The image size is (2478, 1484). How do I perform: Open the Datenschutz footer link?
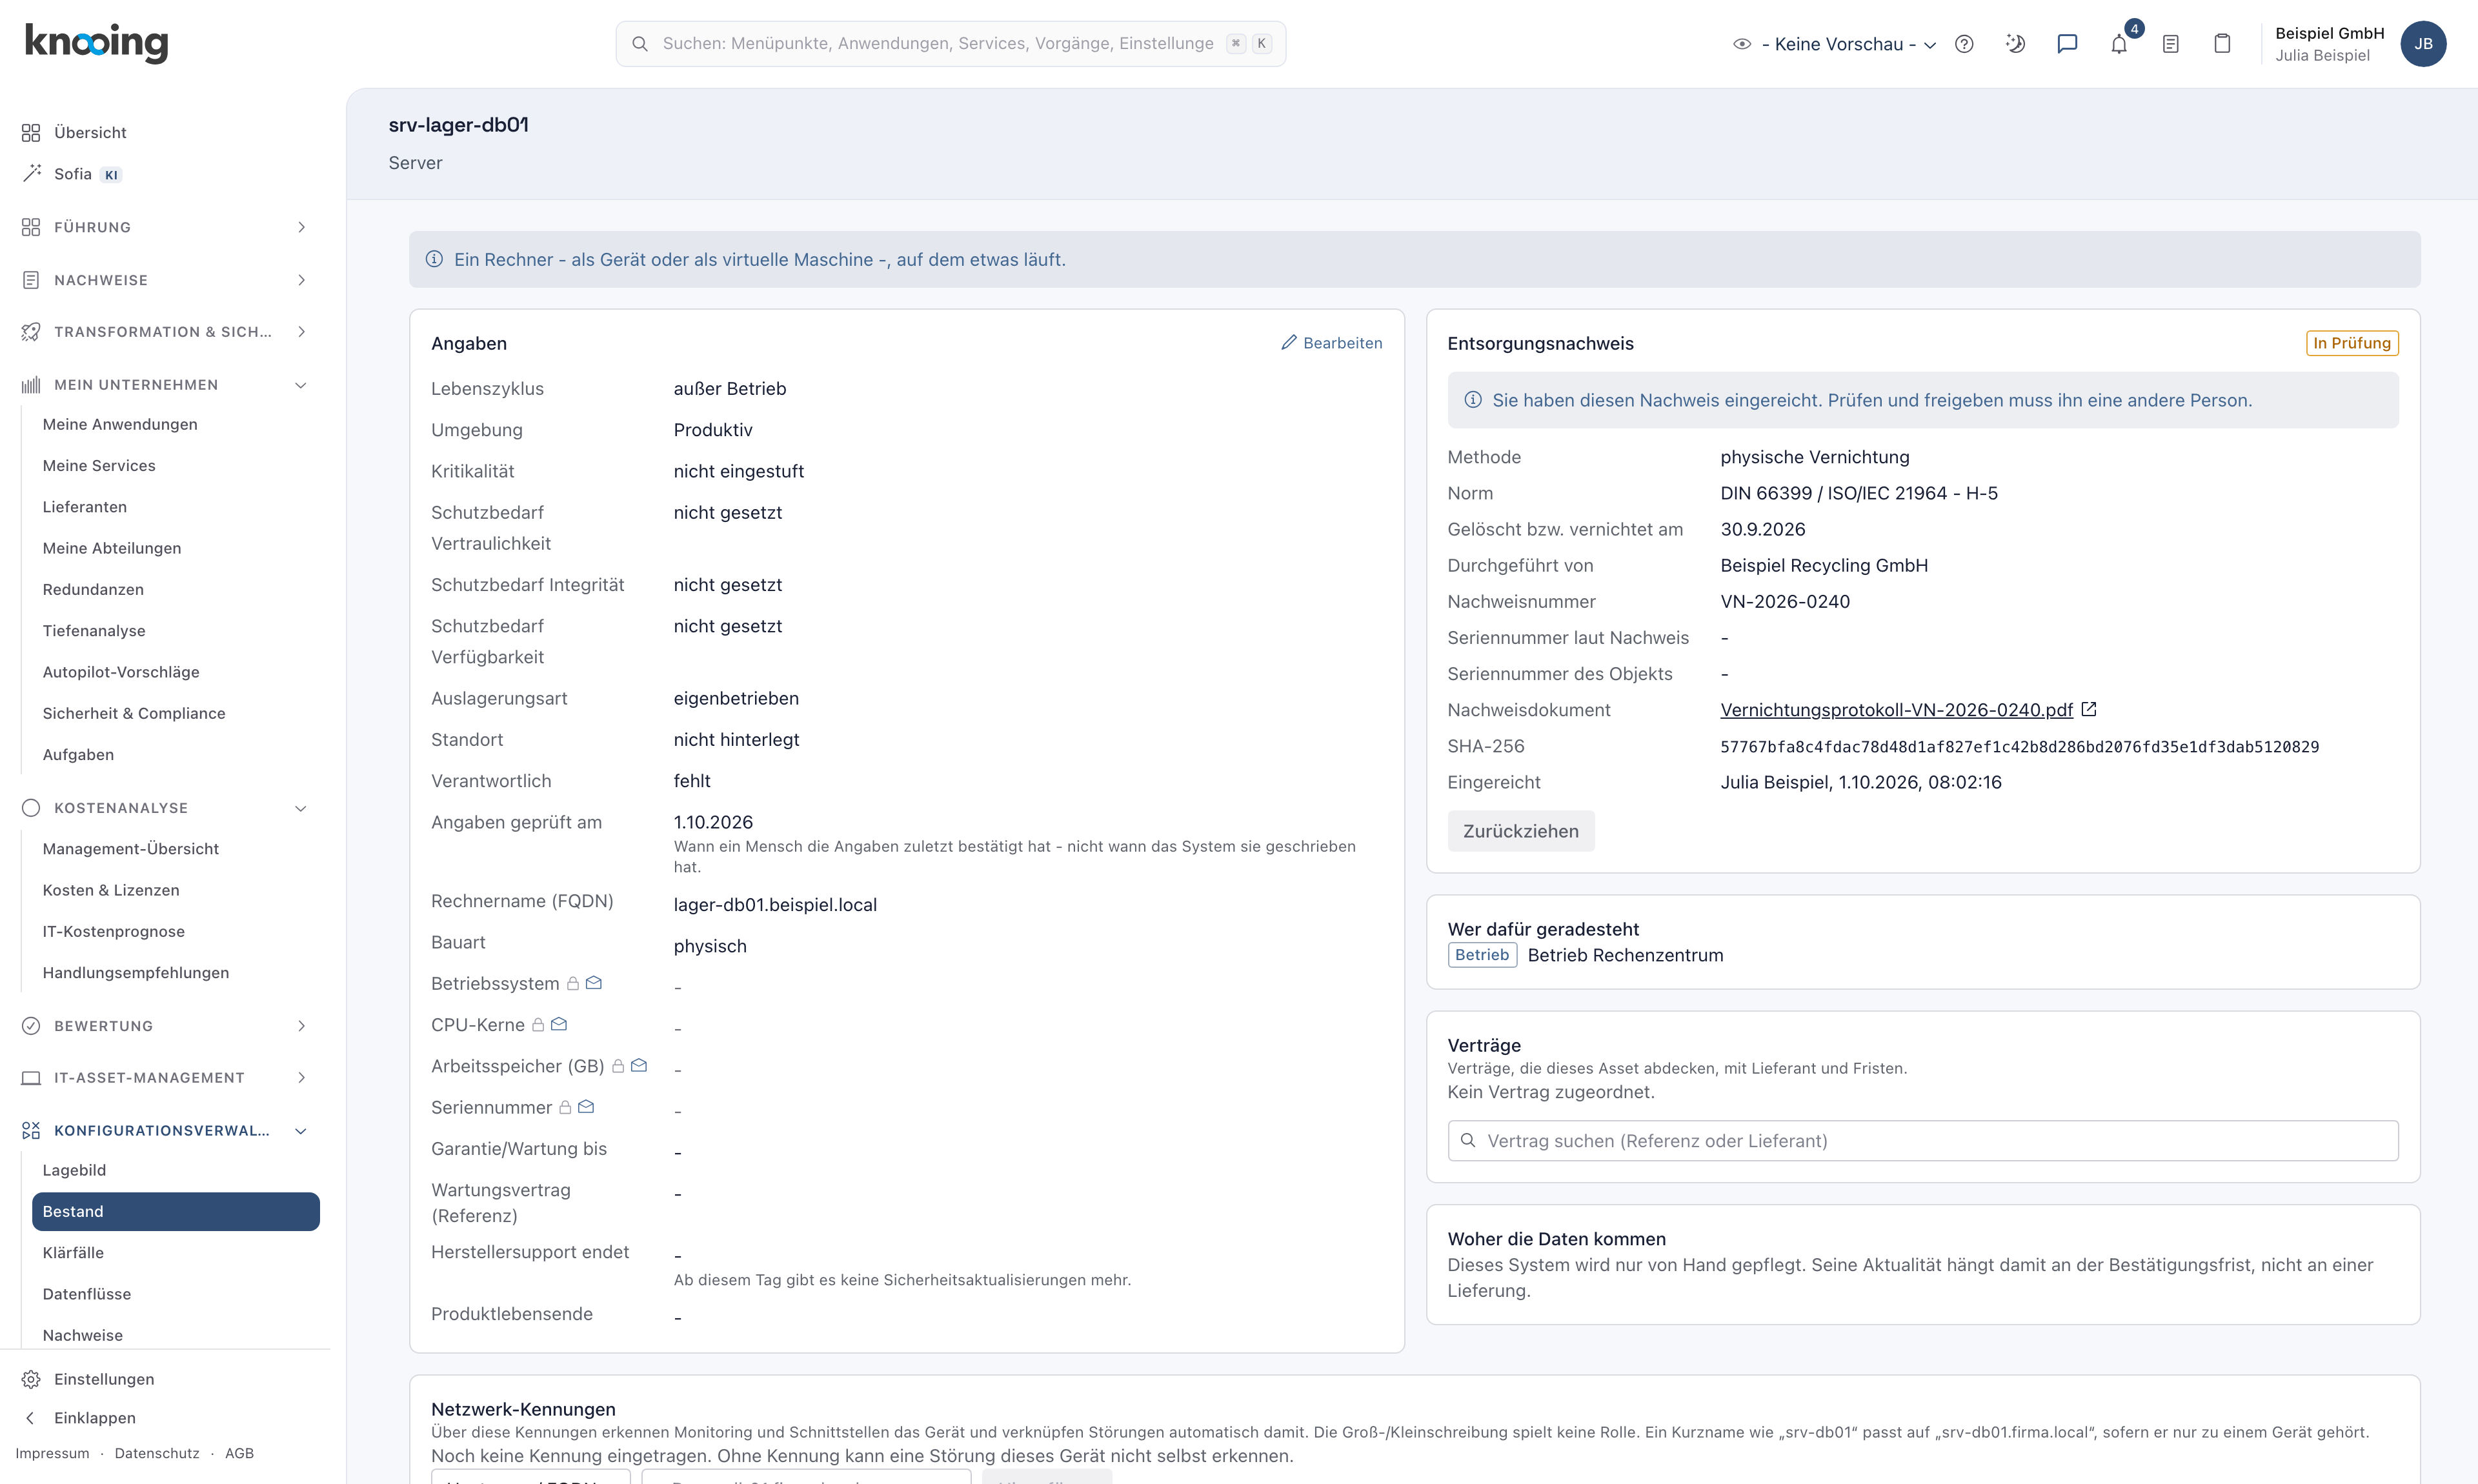[x=157, y=1453]
